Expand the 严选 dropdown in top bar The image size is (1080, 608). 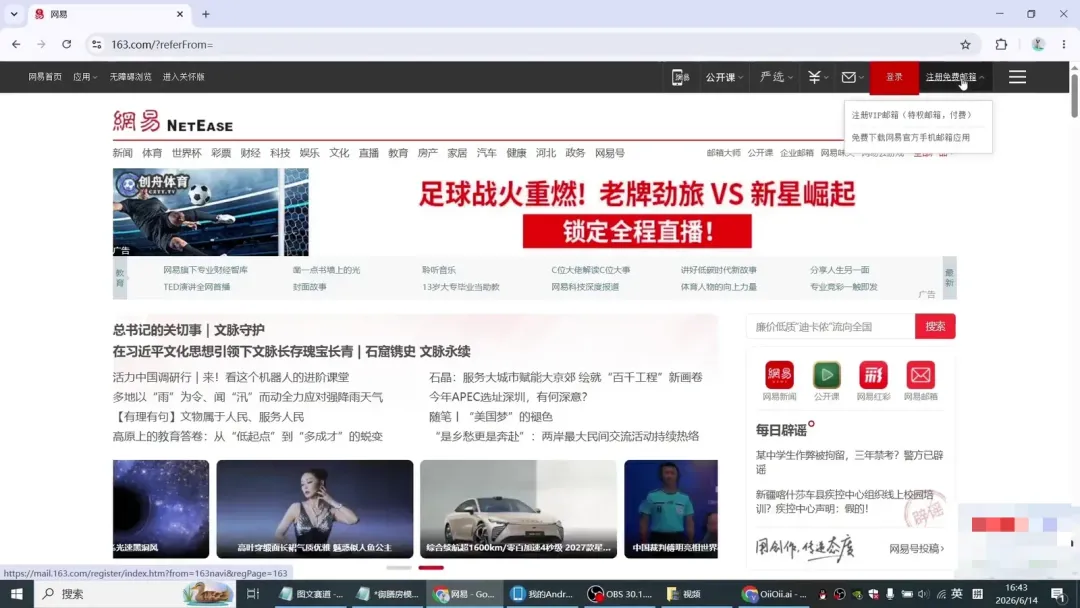(776, 77)
